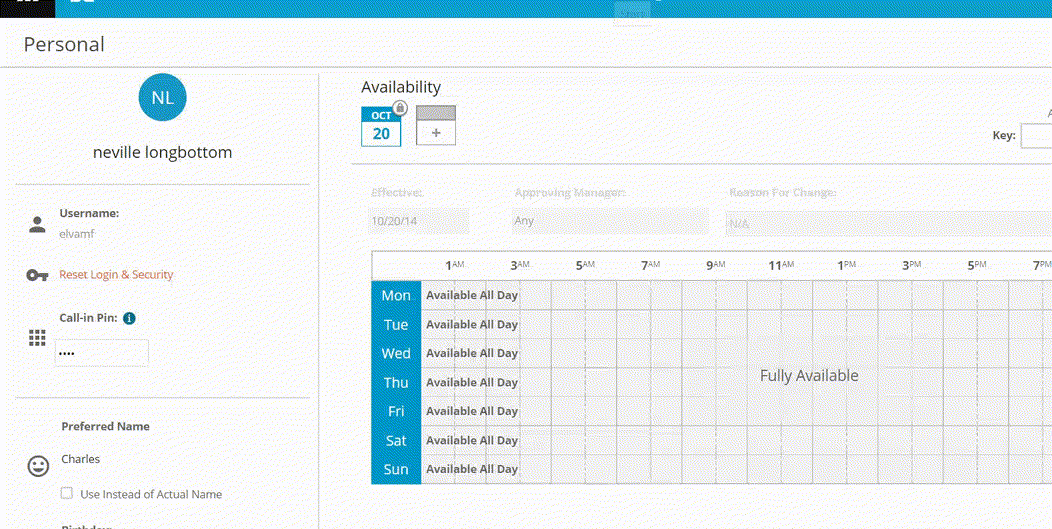
Task: Click the Effective date field 10/20/14
Action: [x=419, y=221]
